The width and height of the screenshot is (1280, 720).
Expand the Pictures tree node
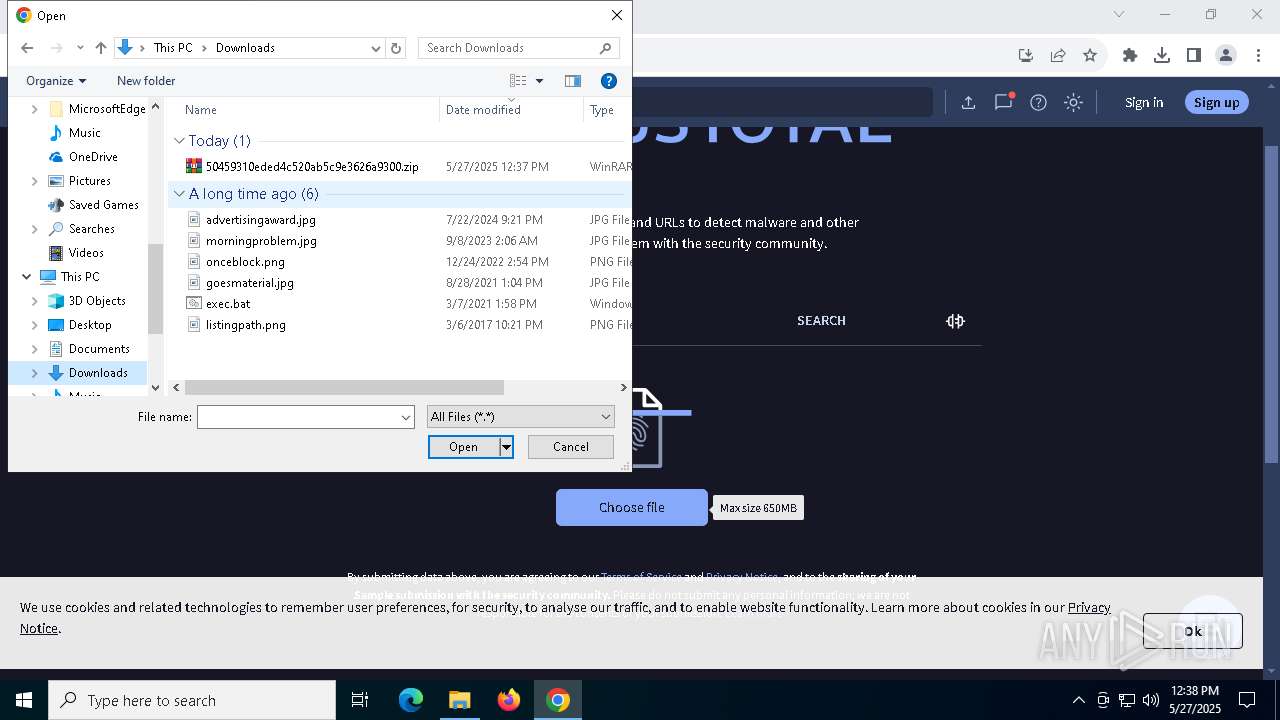pyautogui.click(x=35, y=181)
